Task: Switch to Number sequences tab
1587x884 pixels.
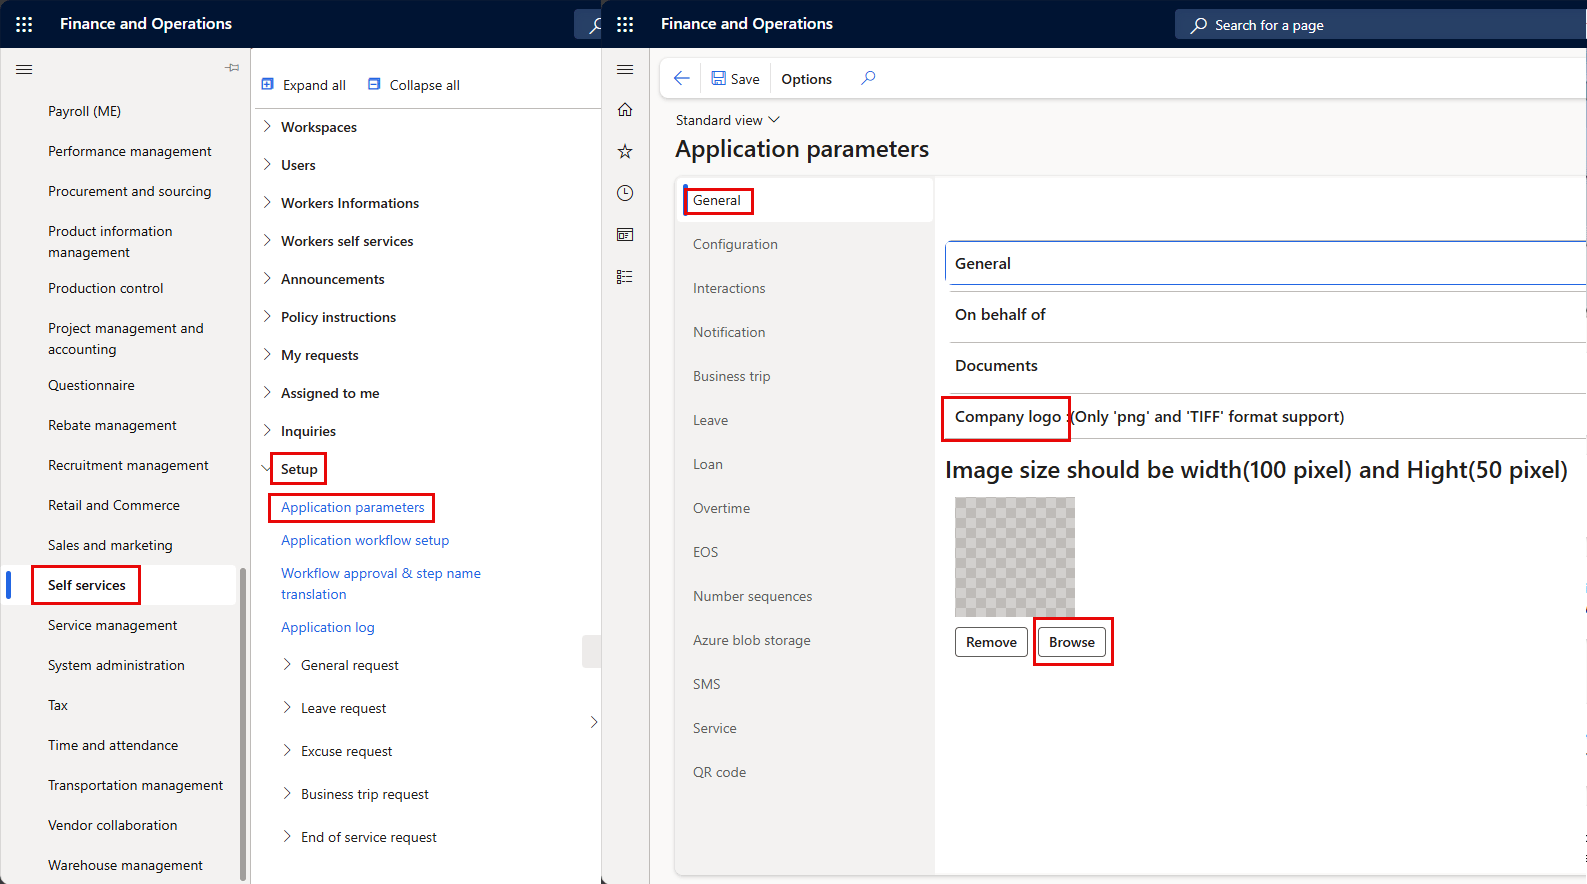Action: click(804, 596)
